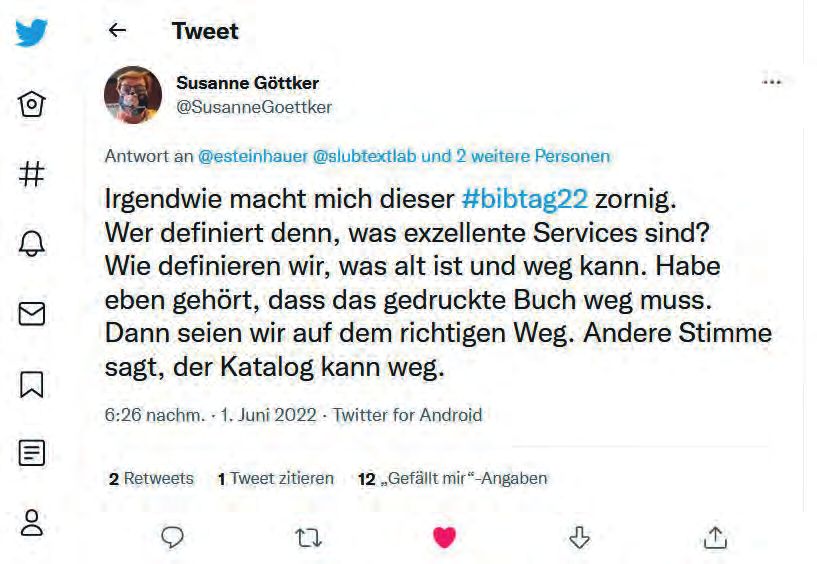Open the #bibtag22 hashtag link
The image size is (817, 564).
tap(525, 199)
